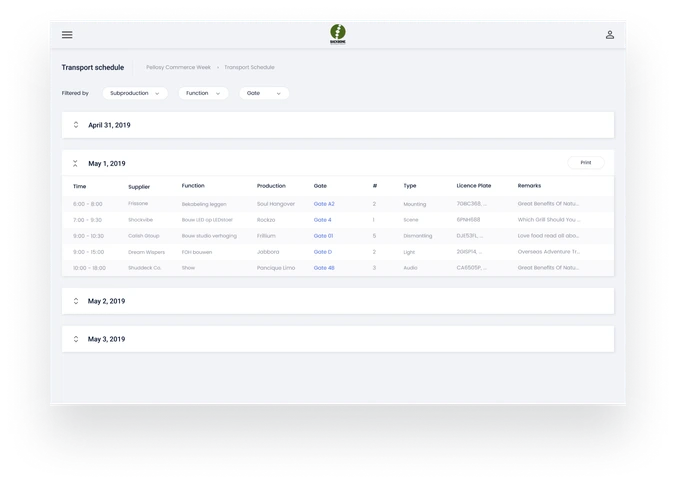Click the Transport schedule page title

tap(93, 67)
